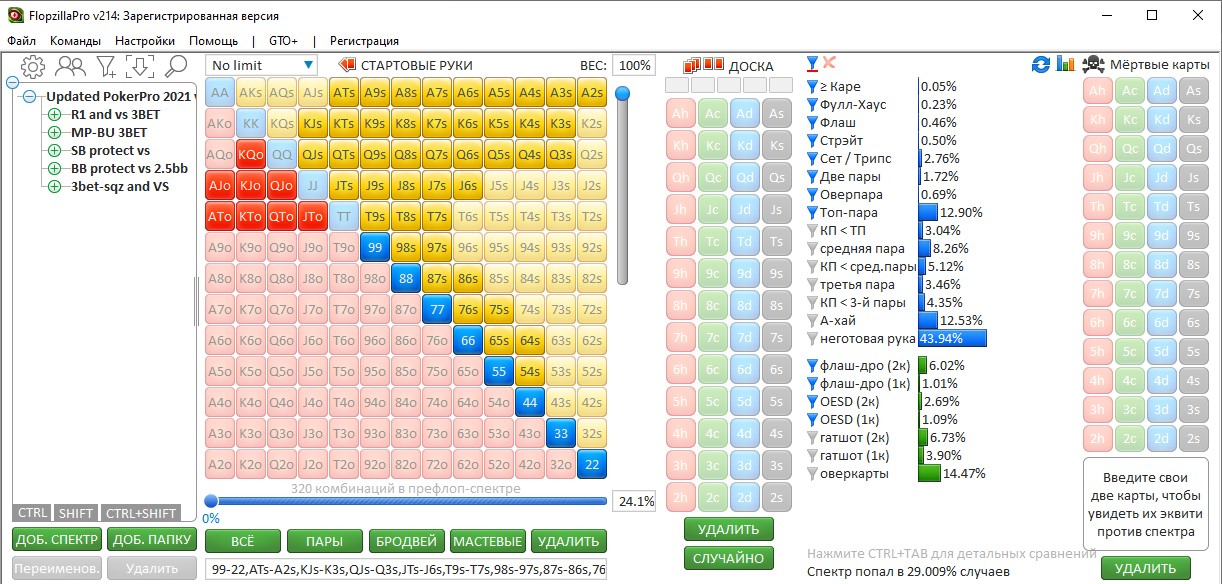This screenshot has height=584, width=1222.
Task: Enable the А-хай filter funnel
Action: [813, 320]
